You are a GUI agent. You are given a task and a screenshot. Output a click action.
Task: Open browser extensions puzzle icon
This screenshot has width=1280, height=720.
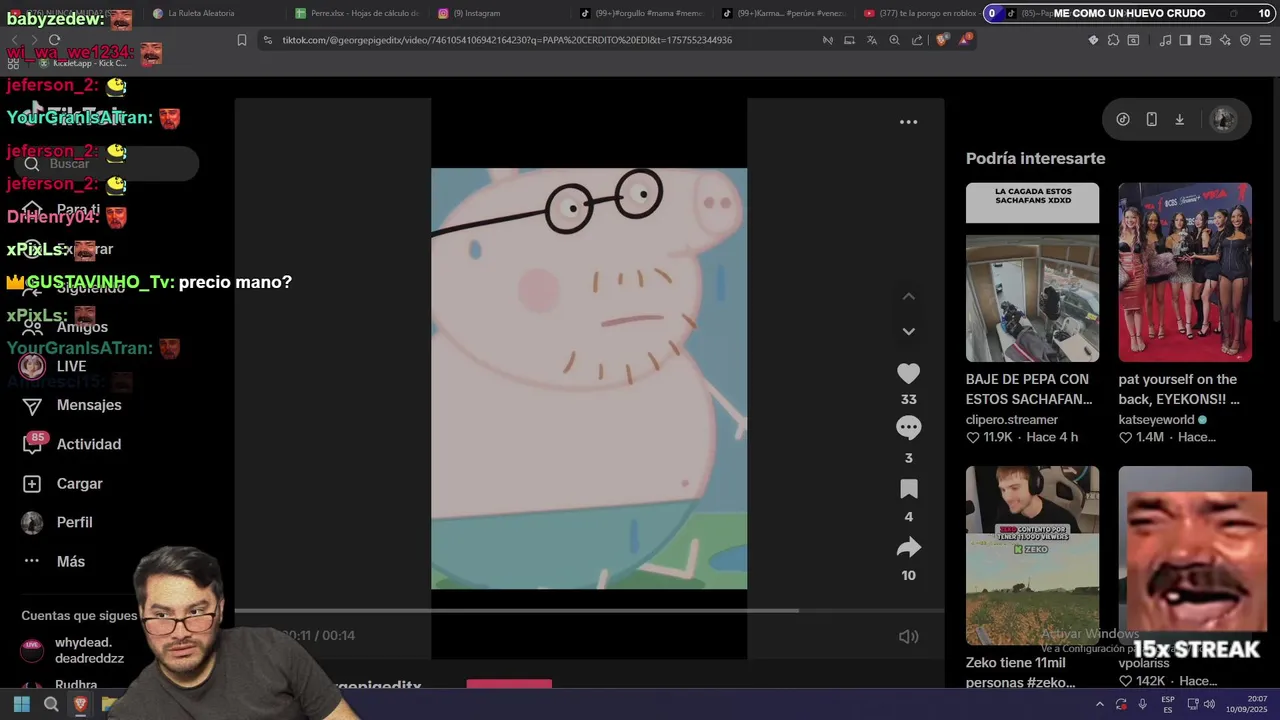point(1113,40)
